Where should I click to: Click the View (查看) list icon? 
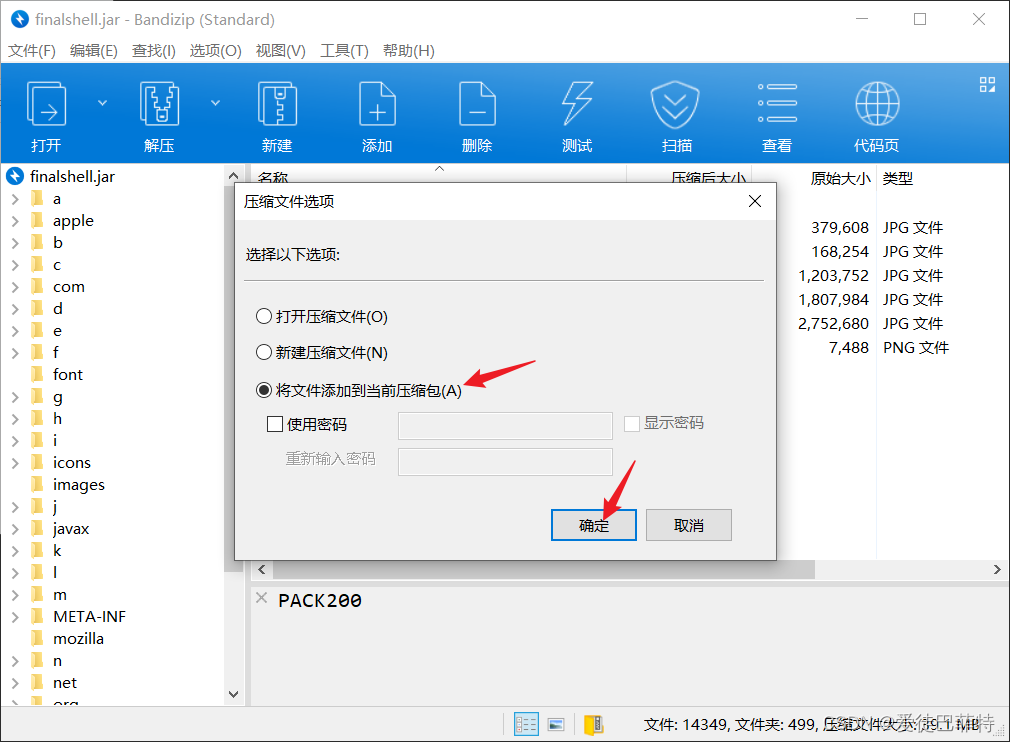click(777, 103)
